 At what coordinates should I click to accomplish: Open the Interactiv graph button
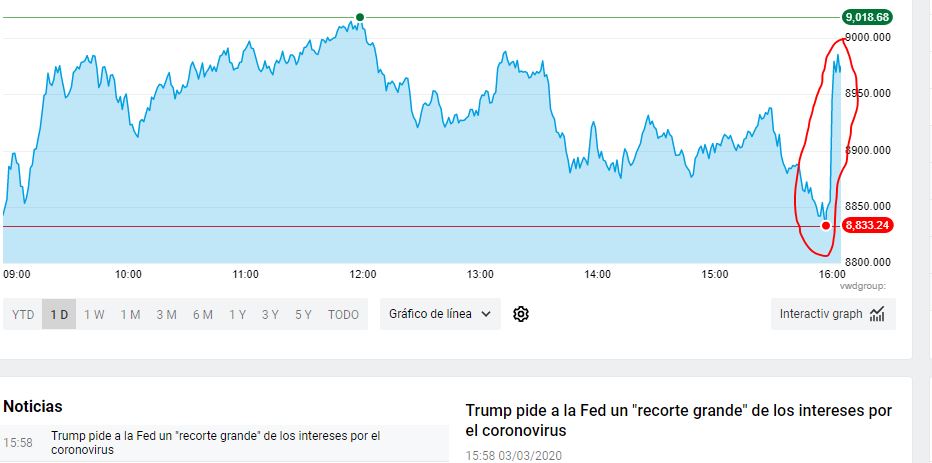[x=821, y=314]
